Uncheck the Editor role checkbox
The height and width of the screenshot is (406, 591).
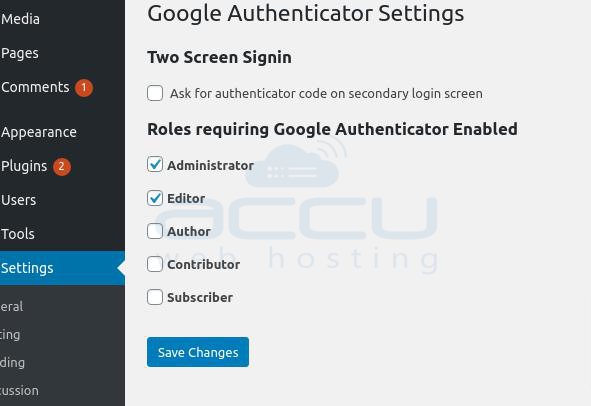pos(155,198)
